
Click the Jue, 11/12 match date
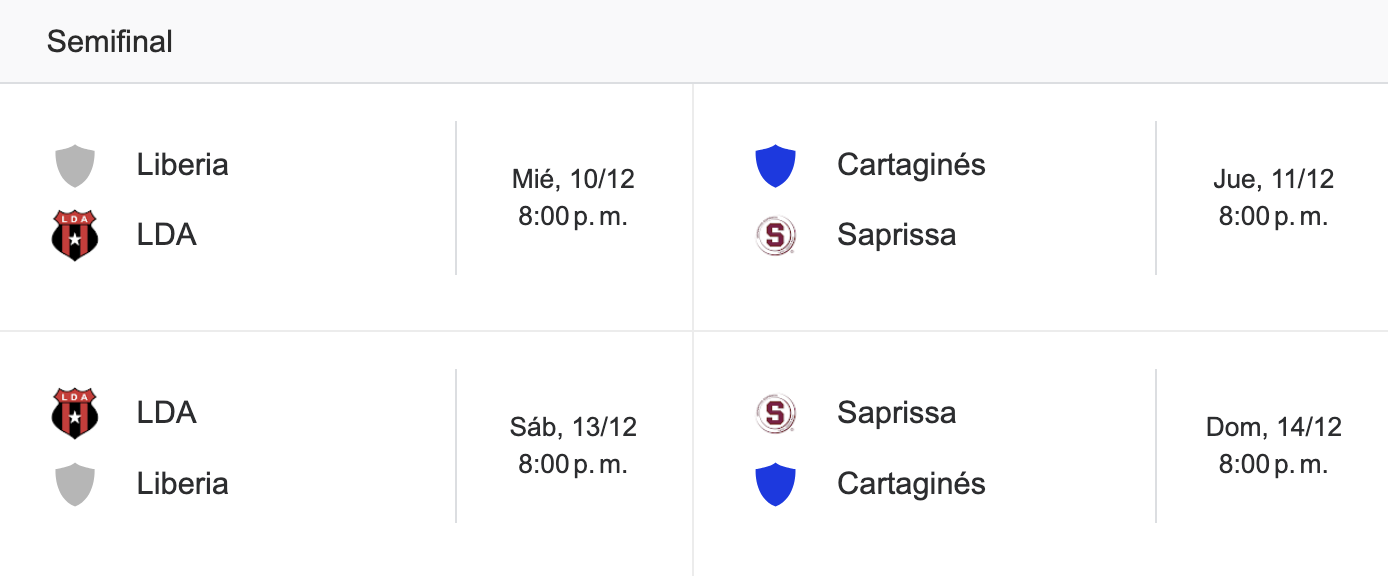(x=1273, y=179)
